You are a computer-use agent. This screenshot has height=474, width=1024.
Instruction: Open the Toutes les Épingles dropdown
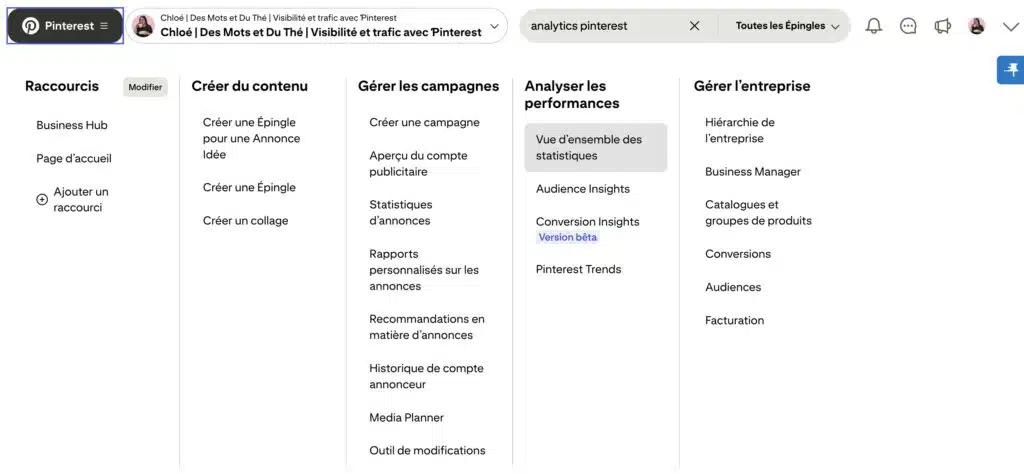tap(788, 26)
